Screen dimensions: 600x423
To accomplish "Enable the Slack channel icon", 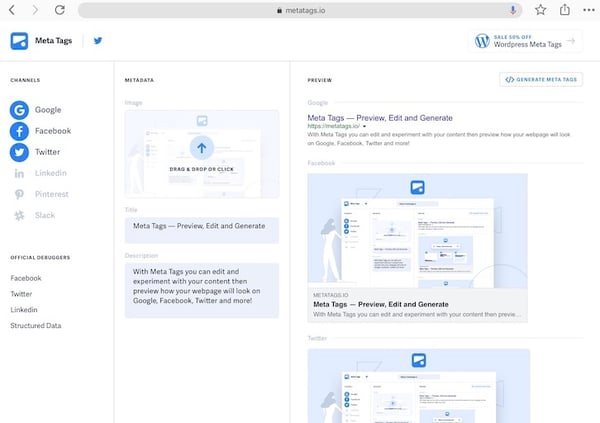I will [x=19, y=216].
